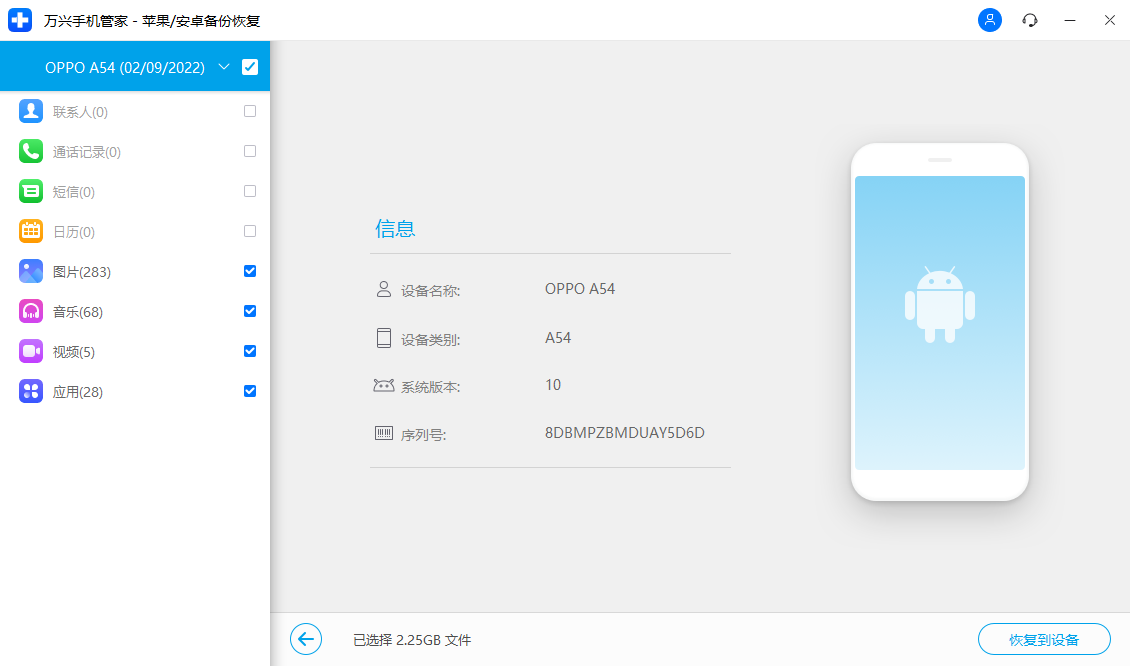
Task: Click the headset support icon
Action: point(1029,20)
